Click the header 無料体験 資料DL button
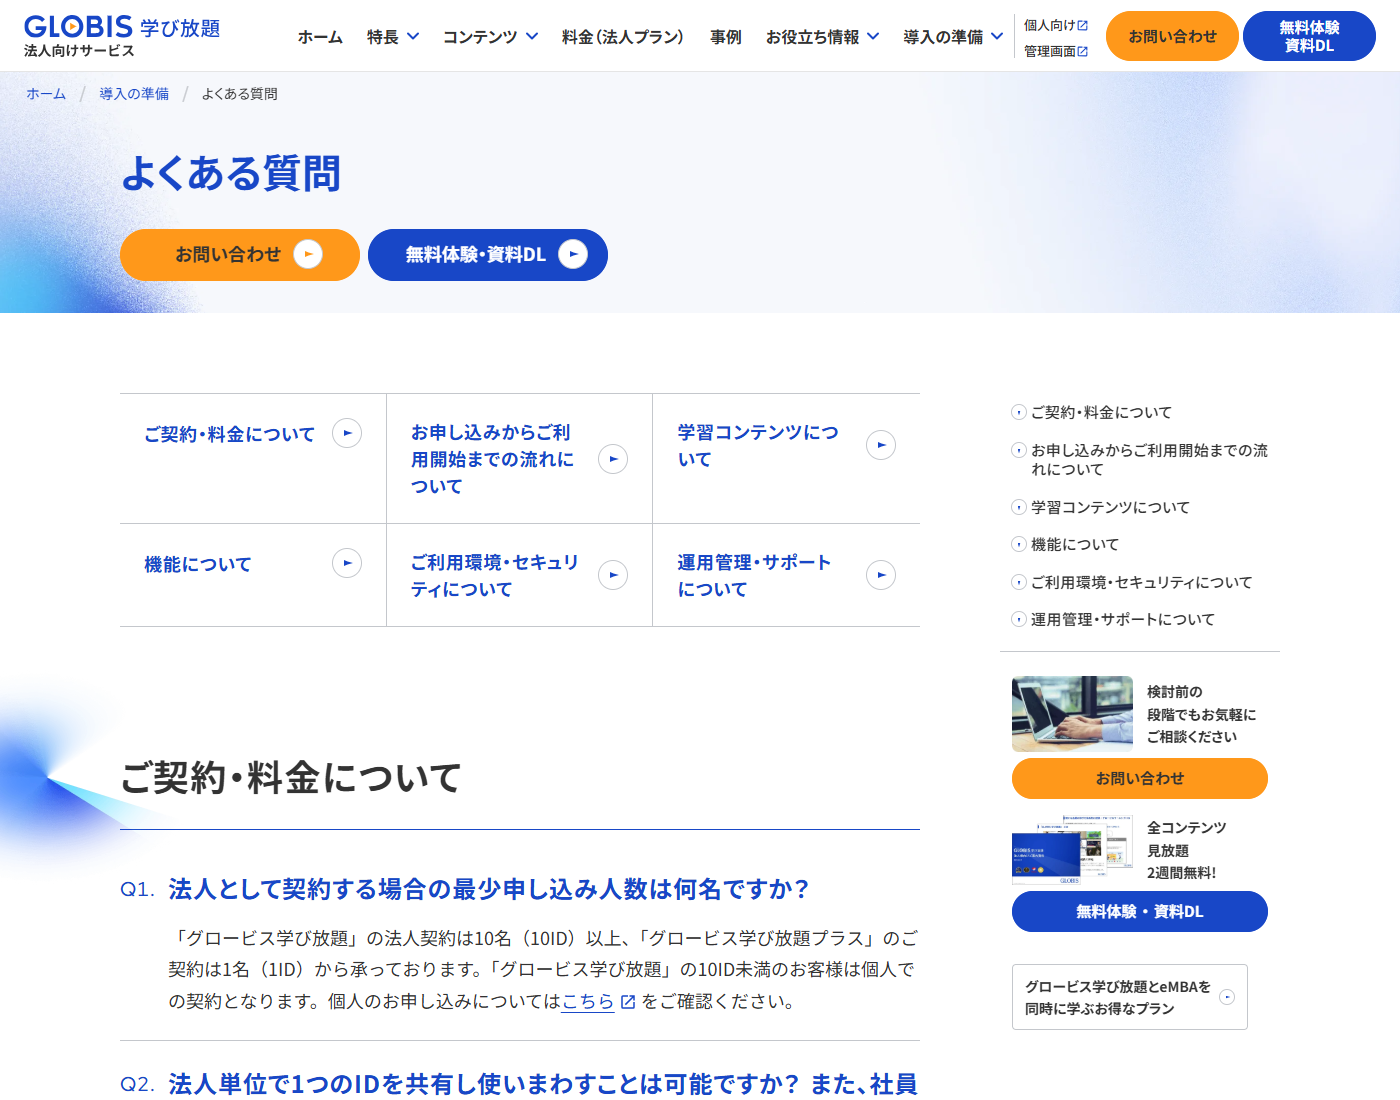1400x1100 pixels. 1309,36
